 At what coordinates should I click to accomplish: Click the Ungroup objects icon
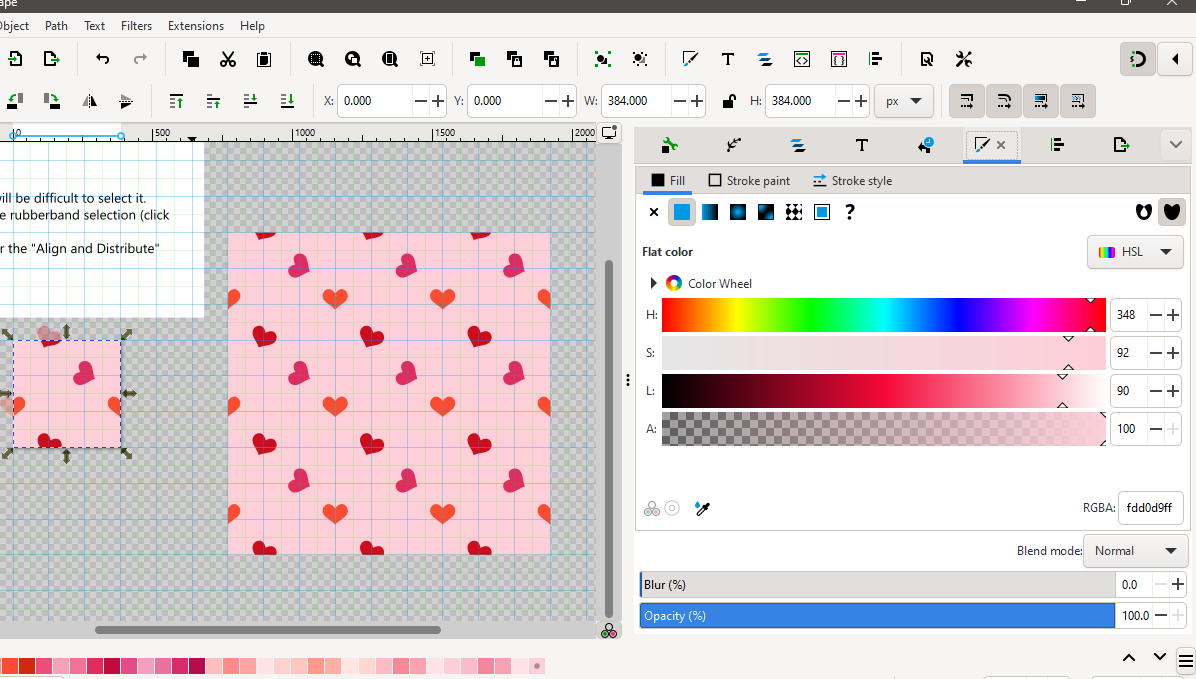[x=640, y=59]
